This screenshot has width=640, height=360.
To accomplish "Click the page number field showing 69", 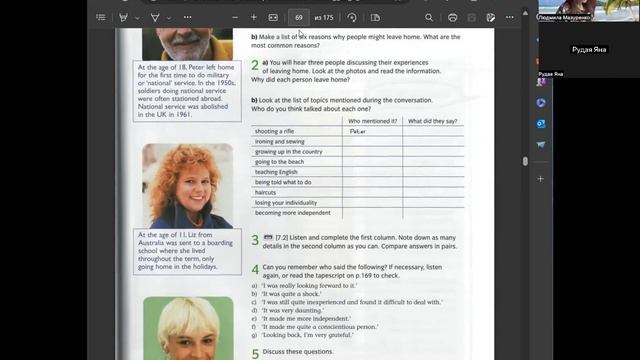I will [299, 18].
